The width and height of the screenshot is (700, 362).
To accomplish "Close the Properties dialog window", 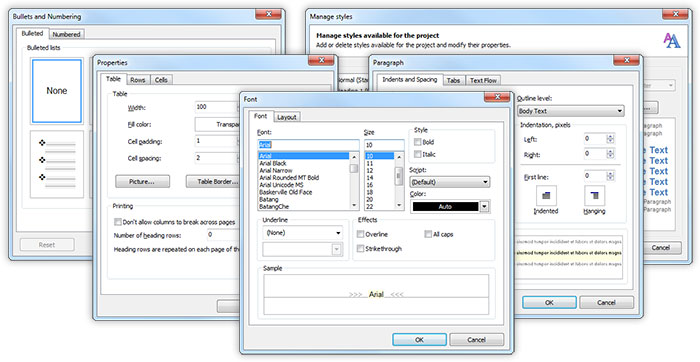I will [321, 60].
